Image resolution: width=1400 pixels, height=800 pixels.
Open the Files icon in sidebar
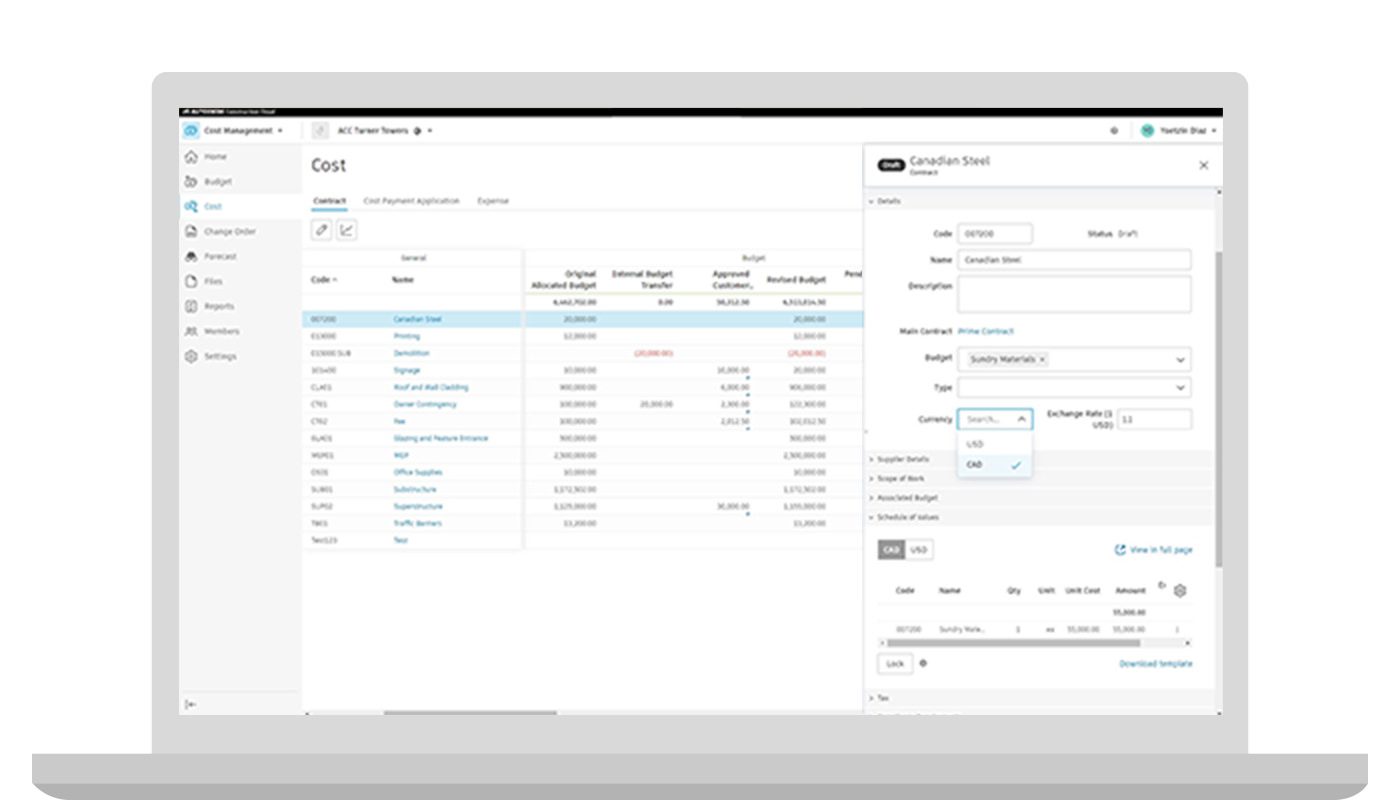pos(190,281)
